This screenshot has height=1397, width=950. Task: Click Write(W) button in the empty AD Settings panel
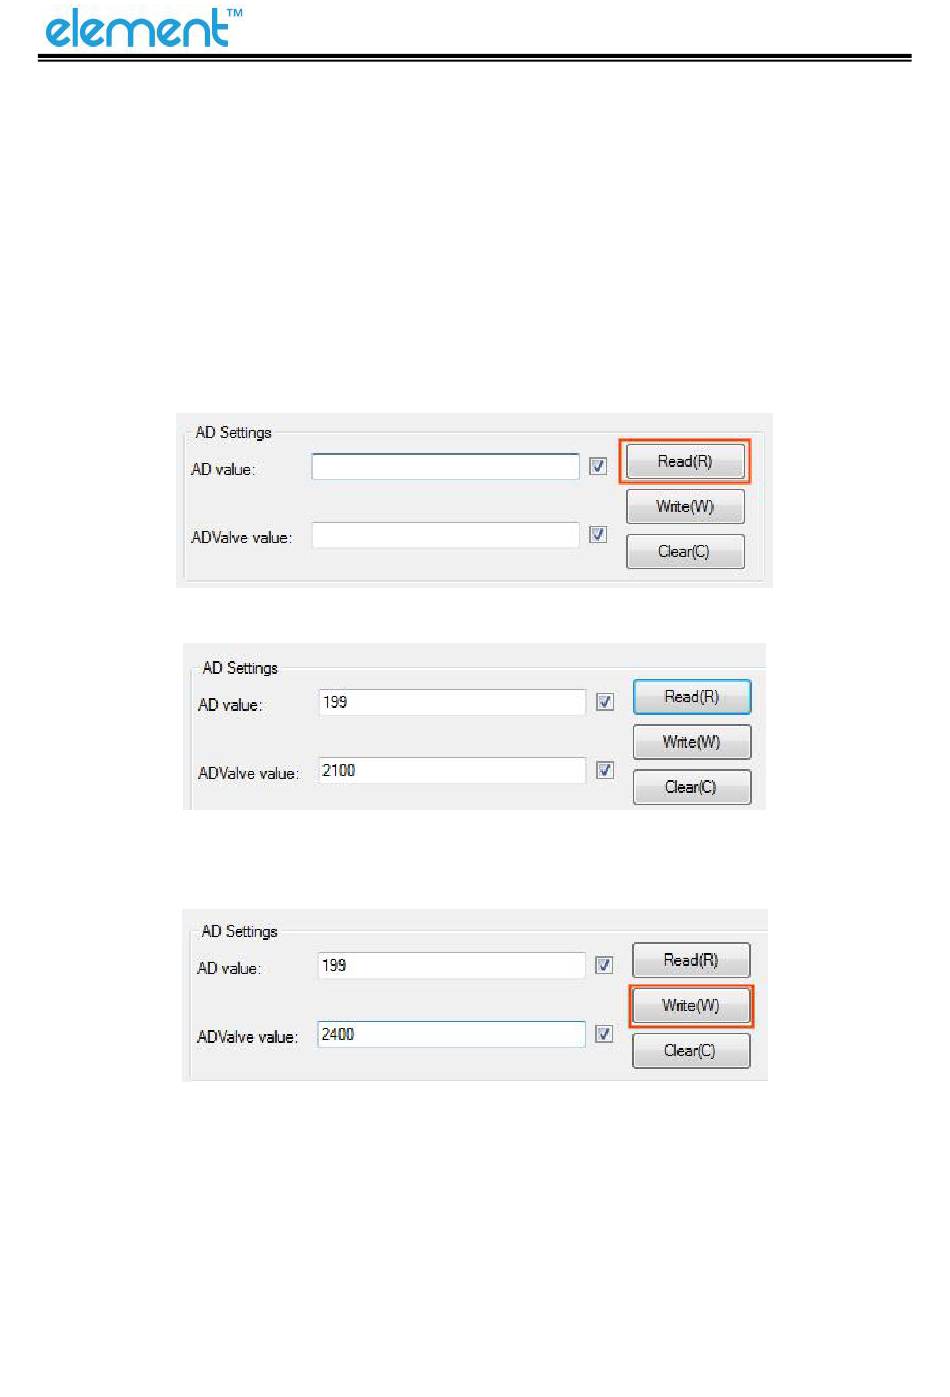click(685, 507)
